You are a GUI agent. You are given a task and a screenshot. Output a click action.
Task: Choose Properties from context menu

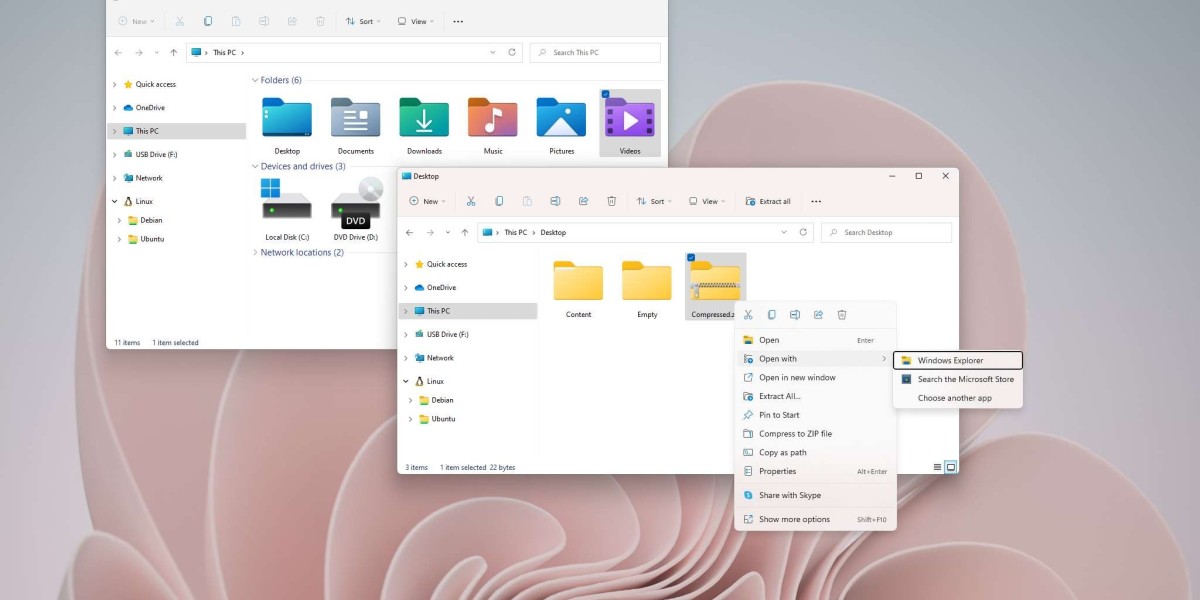(x=815, y=471)
